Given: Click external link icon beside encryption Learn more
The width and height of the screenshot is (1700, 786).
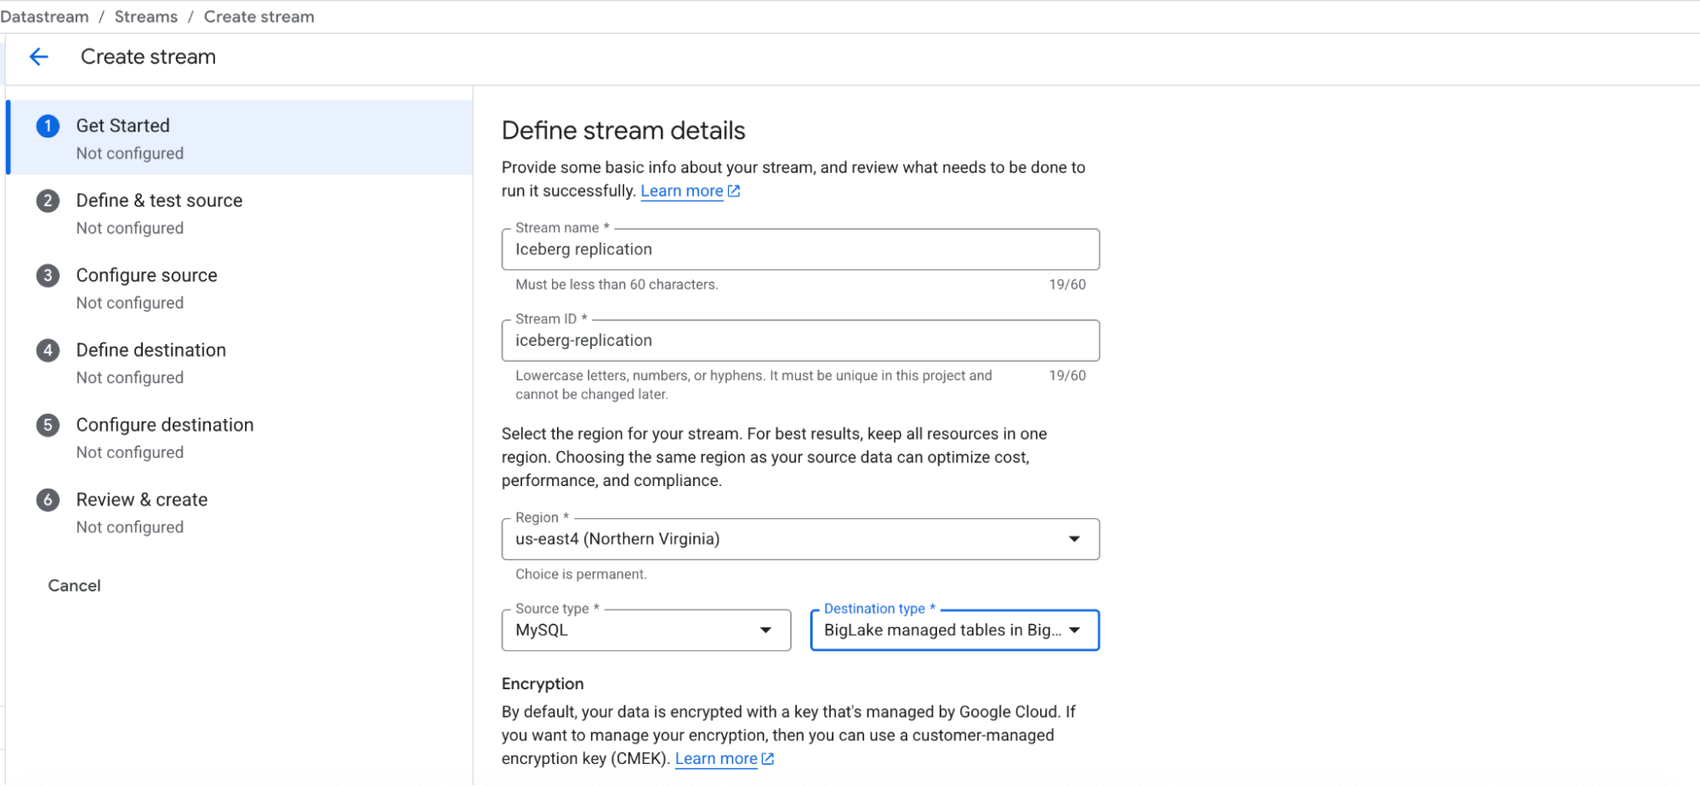Looking at the screenshot, I should [768, 759].
